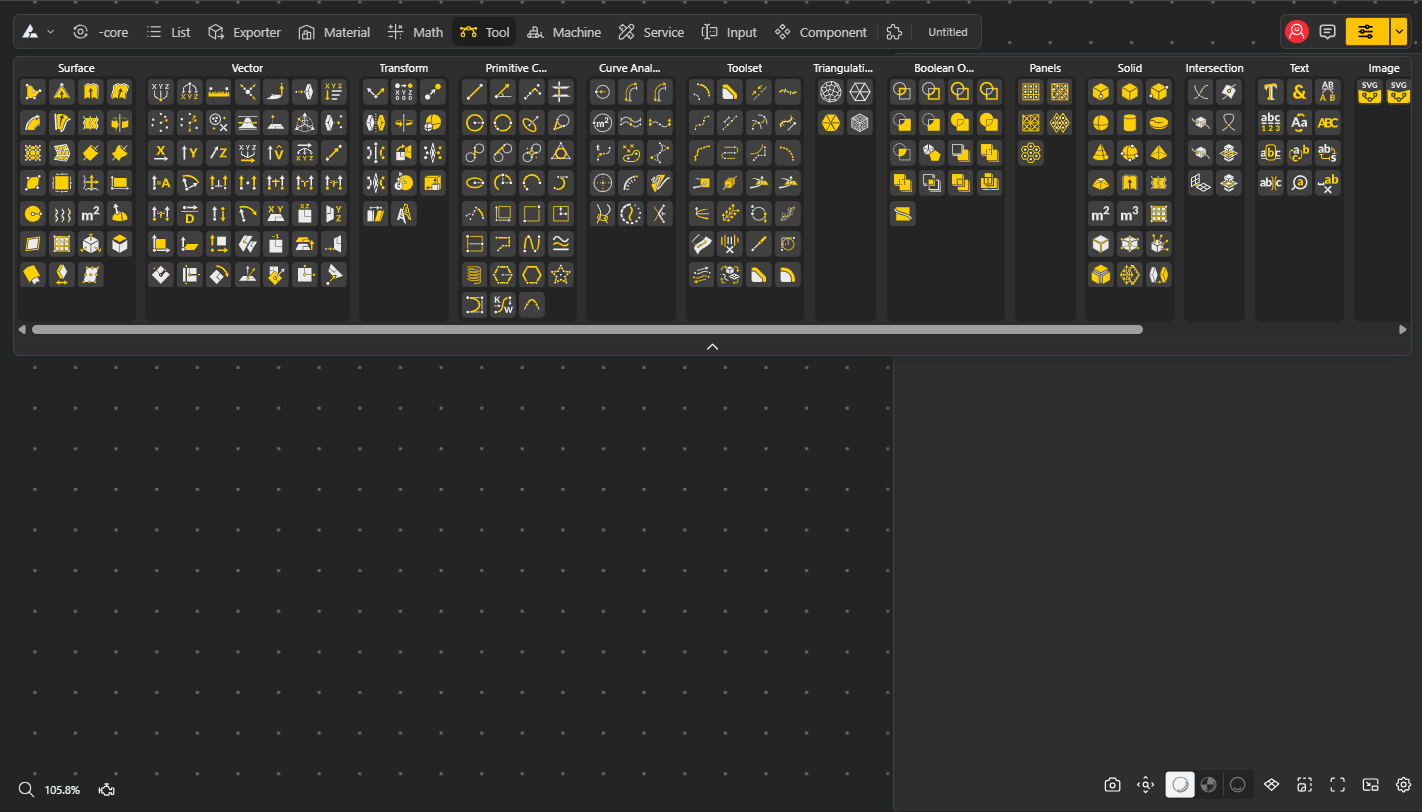Toggle the shaded sphere display mode
This screenshot has width=1422, height=812.
pyautogui.click(x=1180, y=785)
